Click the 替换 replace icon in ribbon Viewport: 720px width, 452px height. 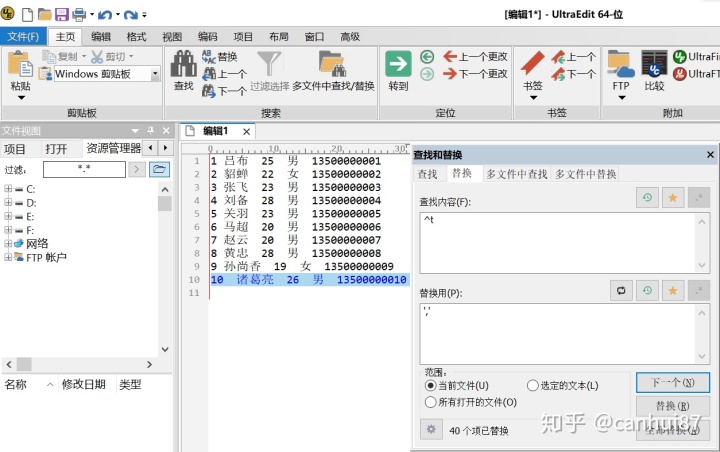pyautogui.click(x=209, y=56)
